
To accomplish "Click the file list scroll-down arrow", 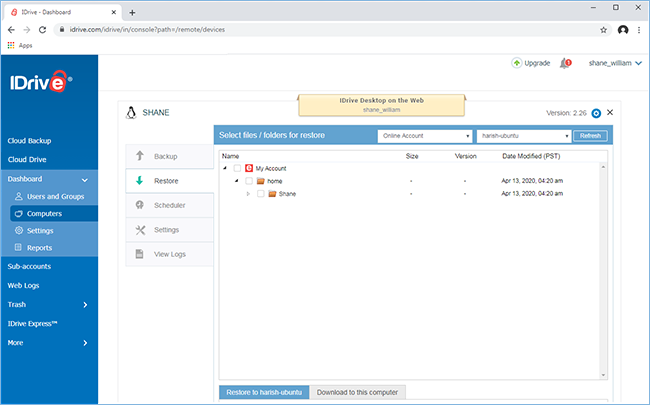I will [603, 375].
